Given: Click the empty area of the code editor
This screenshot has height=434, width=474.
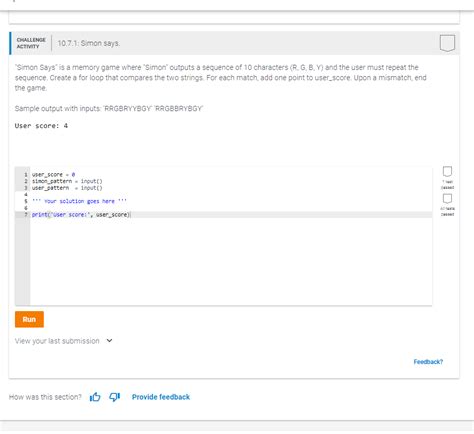Looking at the screenshot, I should pos(231,262).
